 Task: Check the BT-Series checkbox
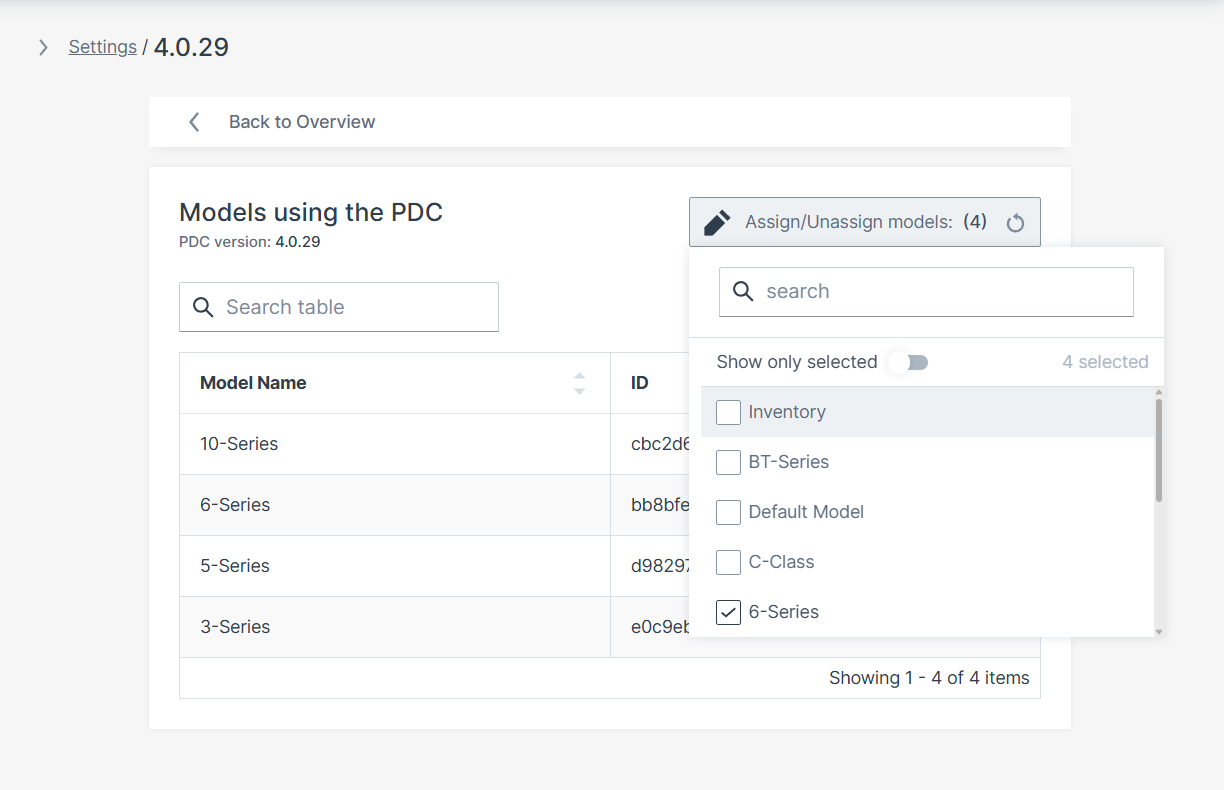[x=729, y=462]
